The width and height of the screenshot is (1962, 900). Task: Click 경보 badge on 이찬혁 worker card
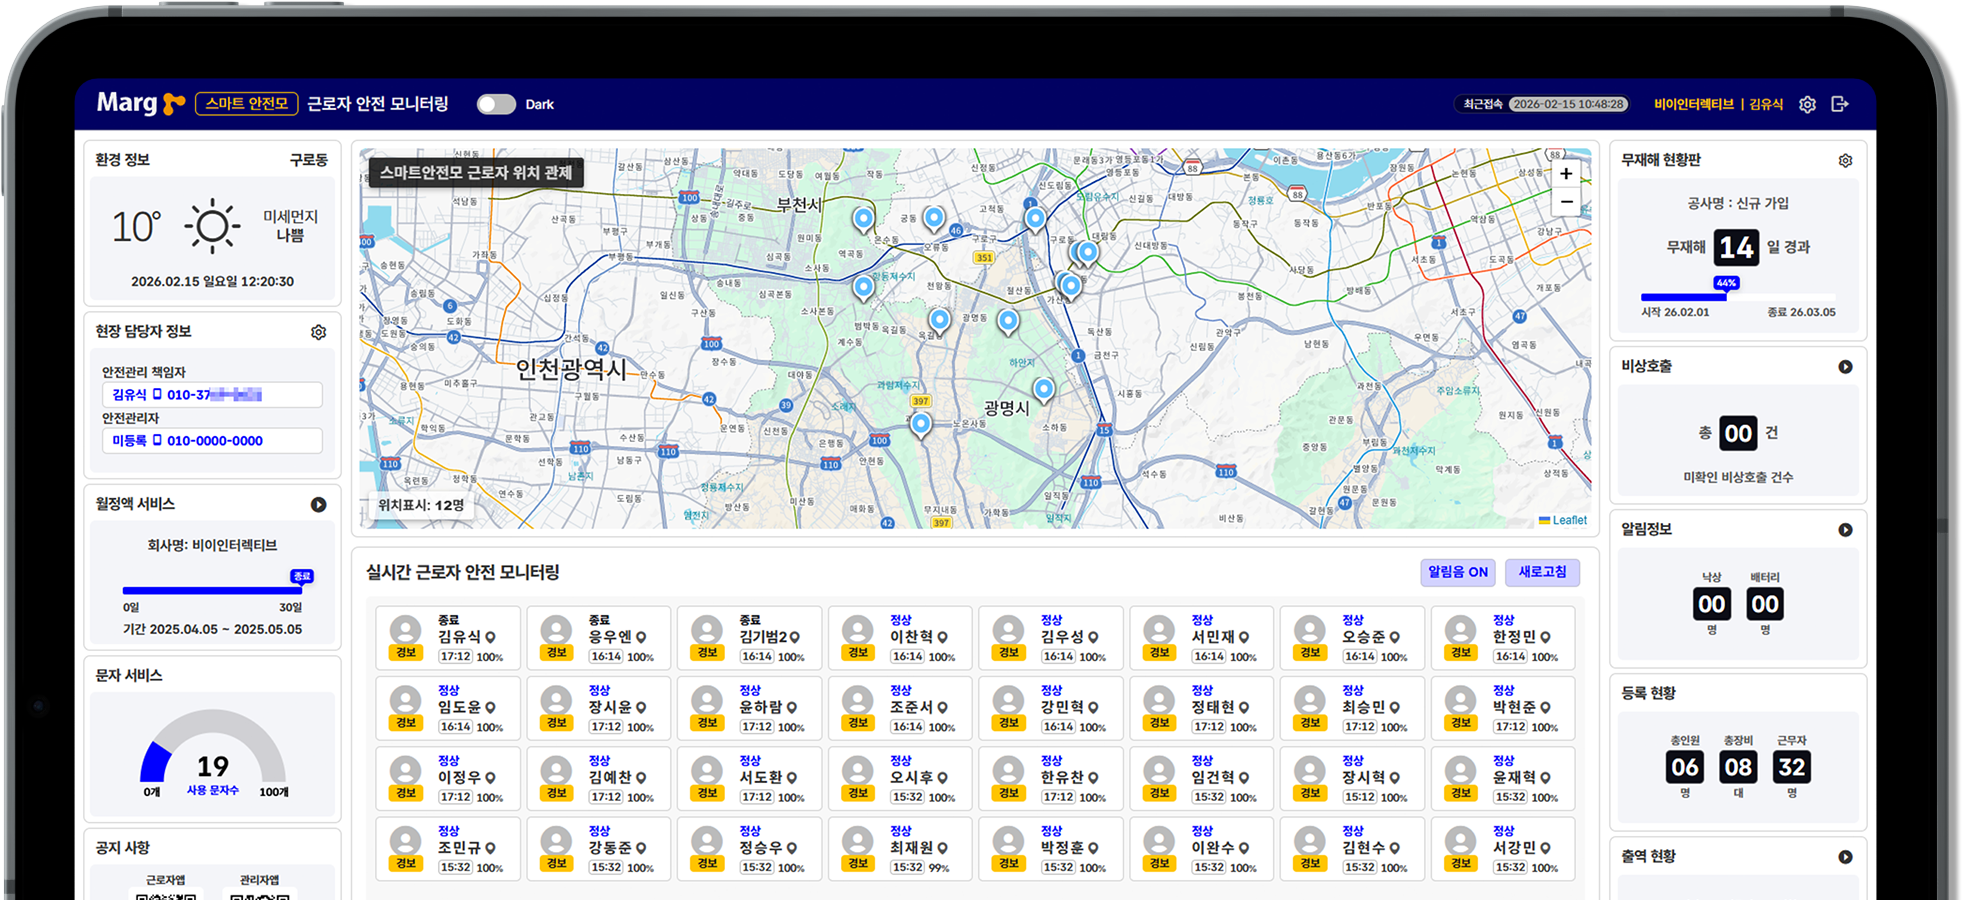[858, 653]
